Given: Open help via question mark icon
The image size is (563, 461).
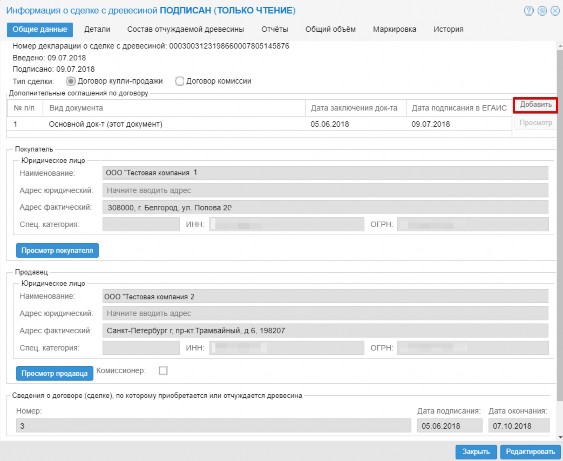Looking at the screenshot, I should [x=529, y=11].
